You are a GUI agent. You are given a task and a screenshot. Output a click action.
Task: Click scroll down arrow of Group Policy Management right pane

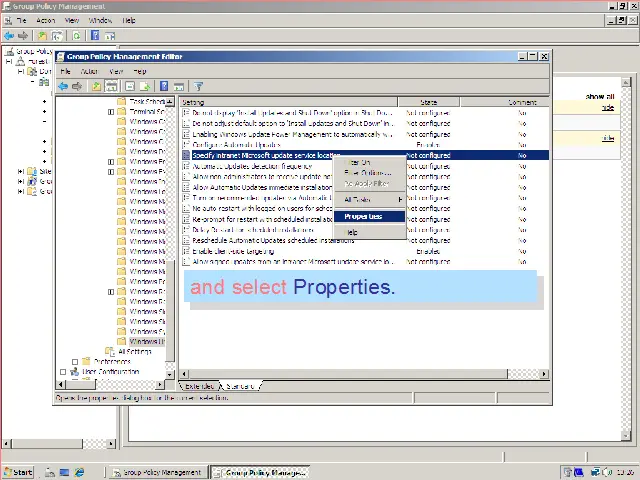pyautogui.click(x=626, y=436)
